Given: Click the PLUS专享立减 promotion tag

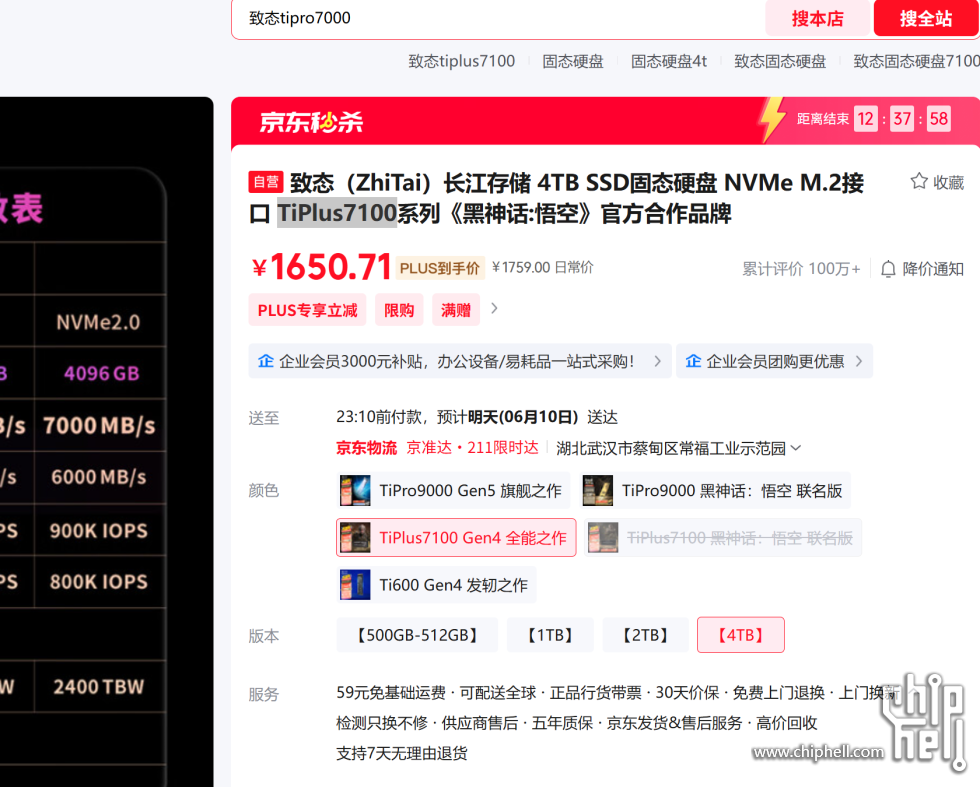Looking at the screenshot, I should [x=308, y=310].
